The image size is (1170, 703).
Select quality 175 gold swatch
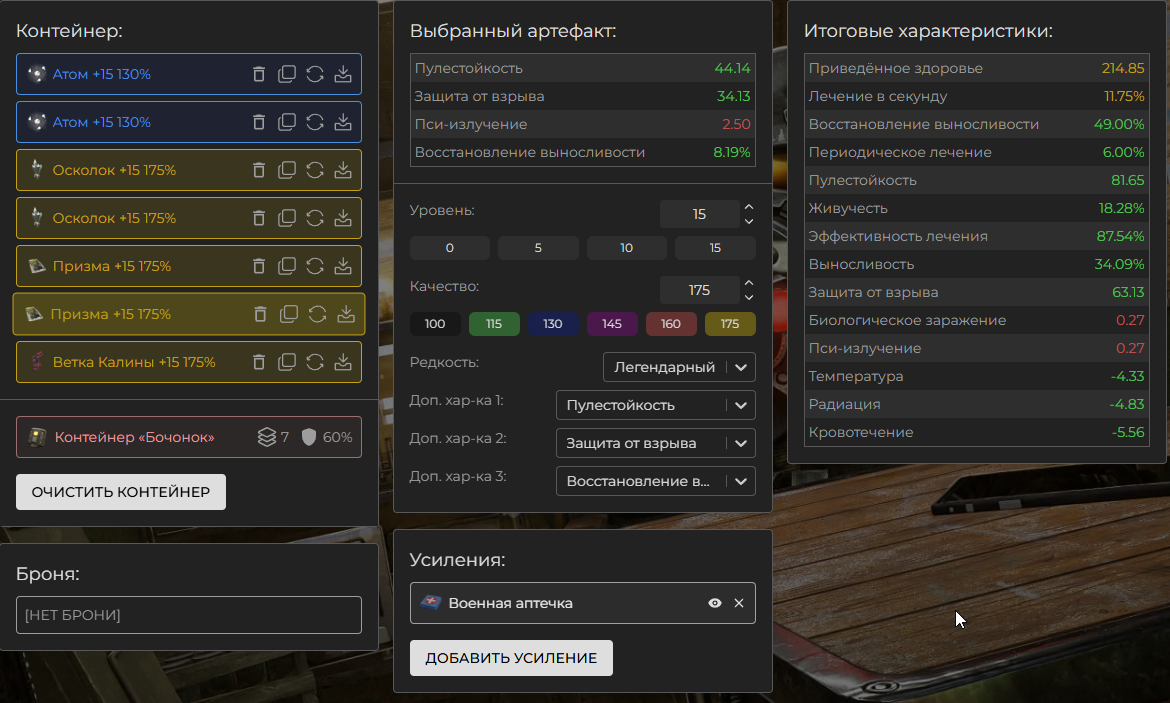point(730,324)
